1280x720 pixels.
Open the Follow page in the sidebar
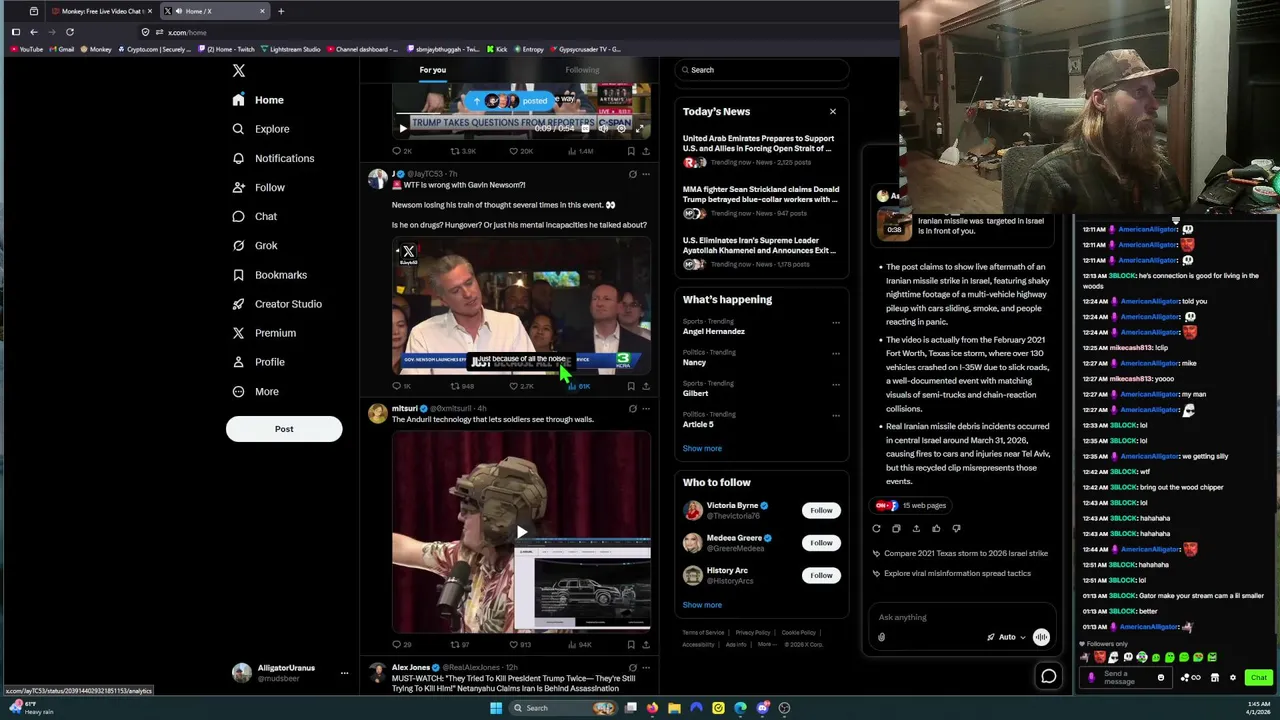point(258,187)
